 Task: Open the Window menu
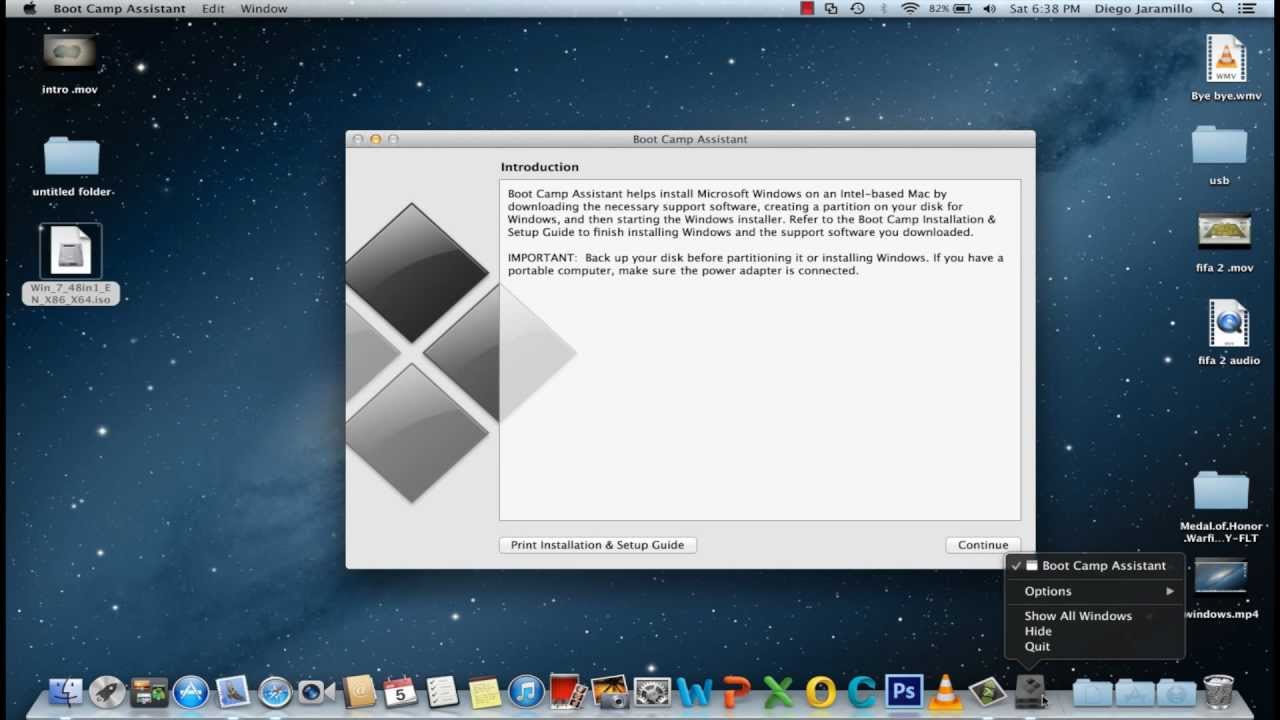(264, 8)
